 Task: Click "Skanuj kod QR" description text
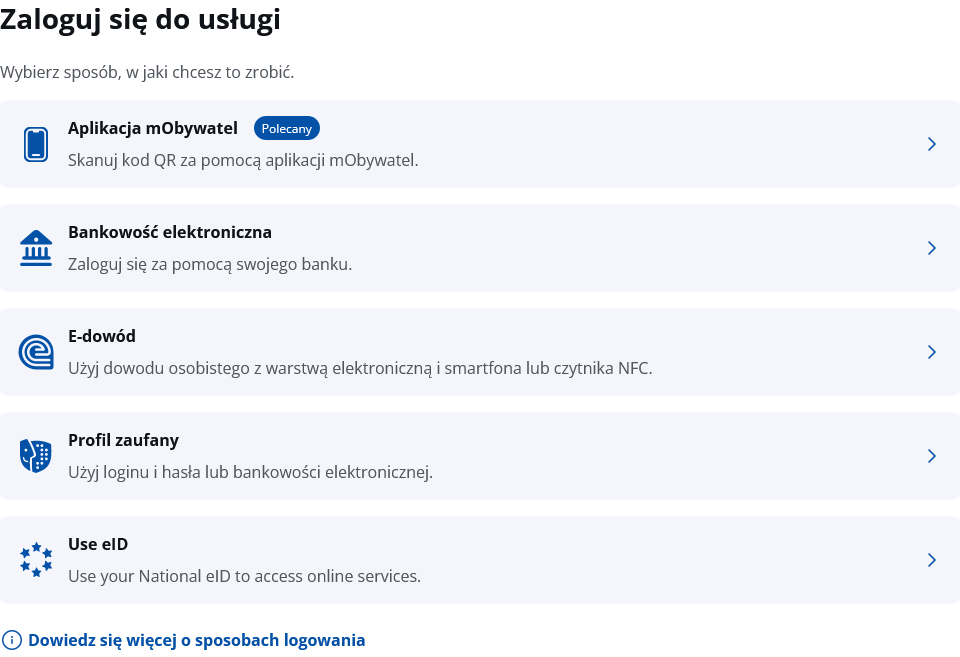click(243, 160)
